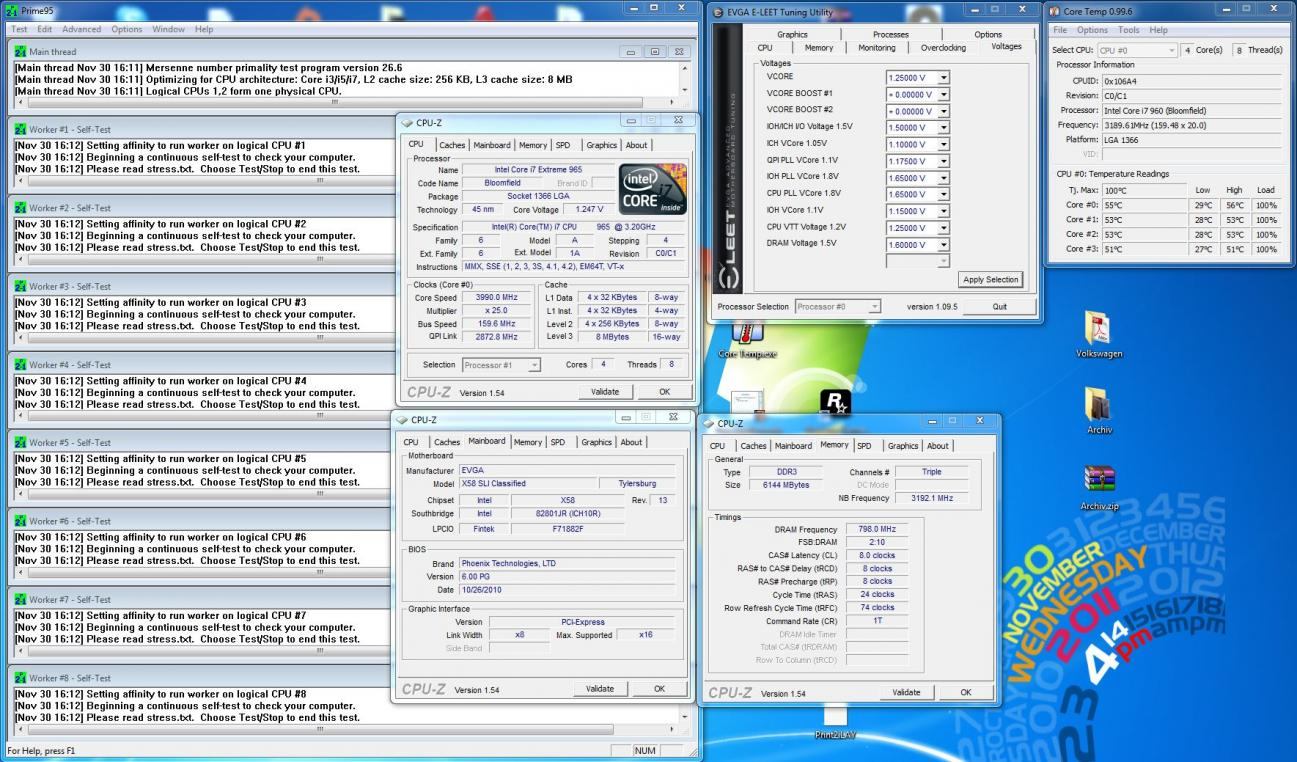Open the VCORE BOOST #1 dropdown
The image size is (1297, 762).
click(944, 94)
